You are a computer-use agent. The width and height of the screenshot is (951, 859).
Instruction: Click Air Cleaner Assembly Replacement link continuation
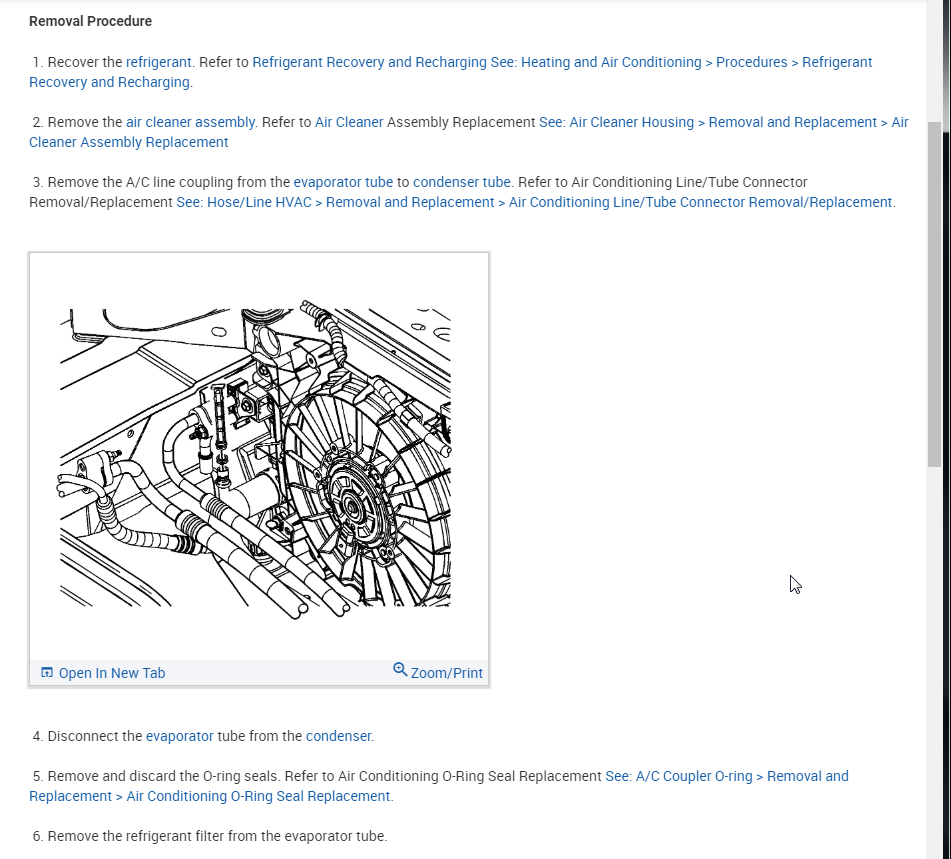point(129,143)
